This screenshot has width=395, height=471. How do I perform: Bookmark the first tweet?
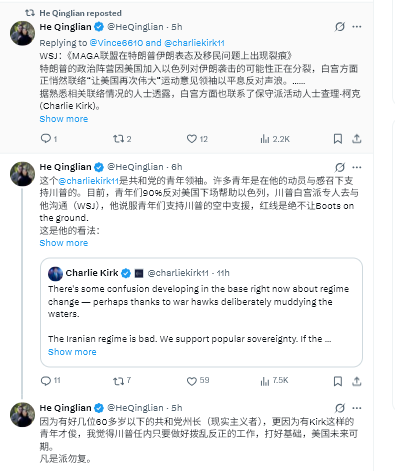point(338,139)
